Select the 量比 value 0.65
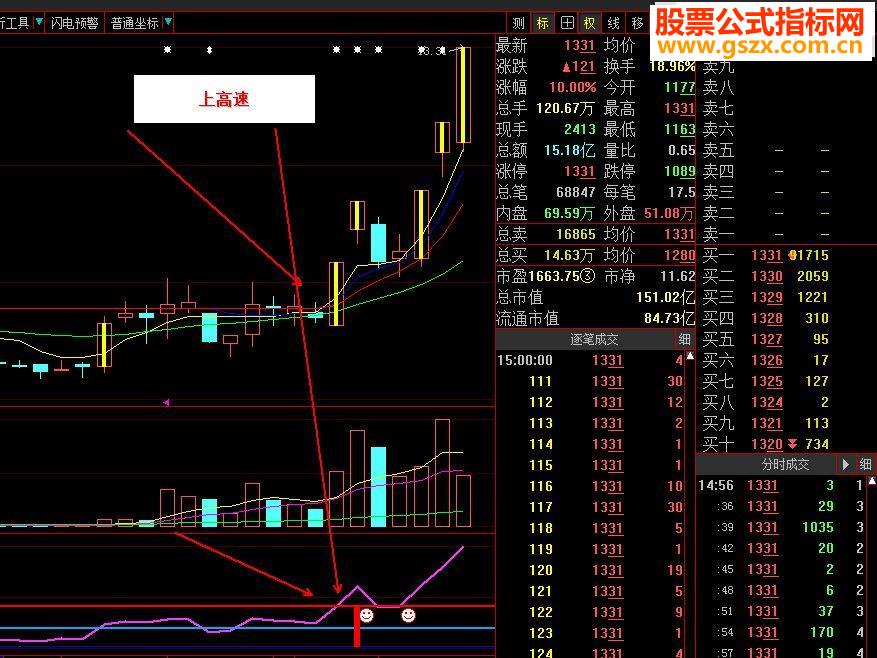877x658 pixels. (x=681, y=151)
